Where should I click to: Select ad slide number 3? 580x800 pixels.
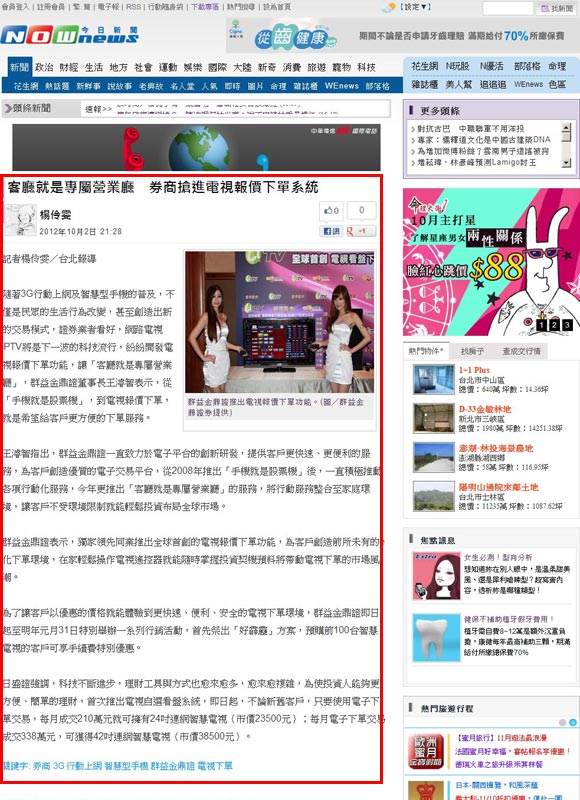pos(566,325)
